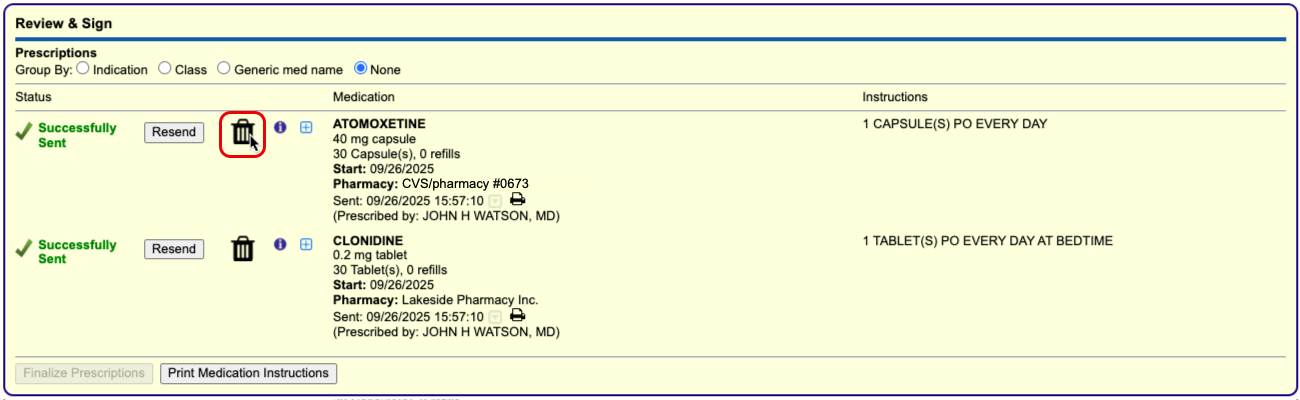This screenshot has height=400, width=1300.
Task: Open the sent-time dropdown for Clonidine
Action: click(x=496, y=317)
